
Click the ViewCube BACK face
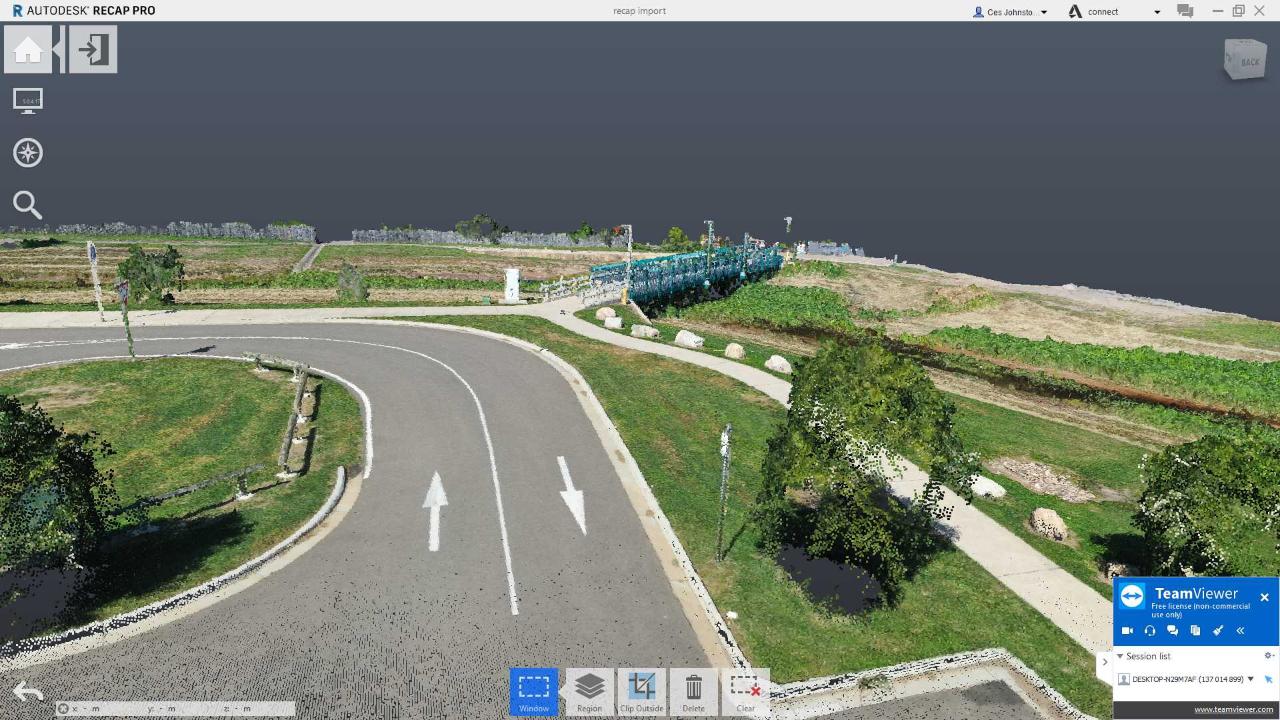point(1246,61)
